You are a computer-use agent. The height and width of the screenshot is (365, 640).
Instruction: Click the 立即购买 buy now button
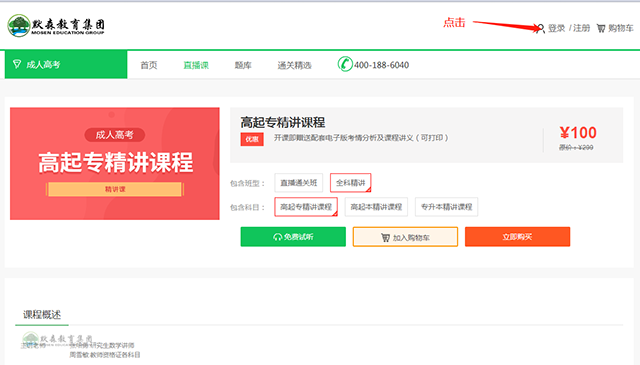pos(518,237)
